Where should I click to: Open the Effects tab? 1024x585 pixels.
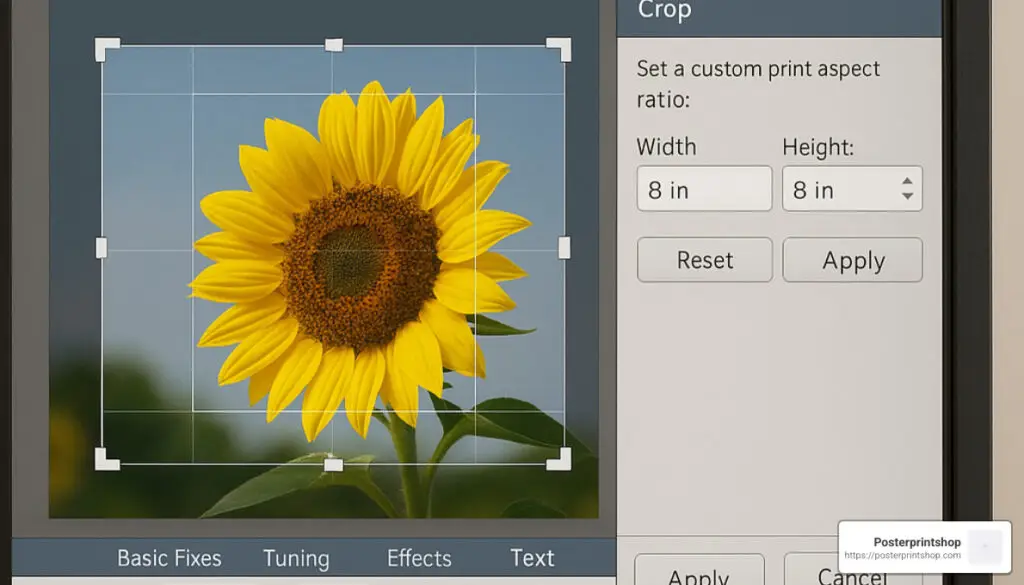coord(419,558)
